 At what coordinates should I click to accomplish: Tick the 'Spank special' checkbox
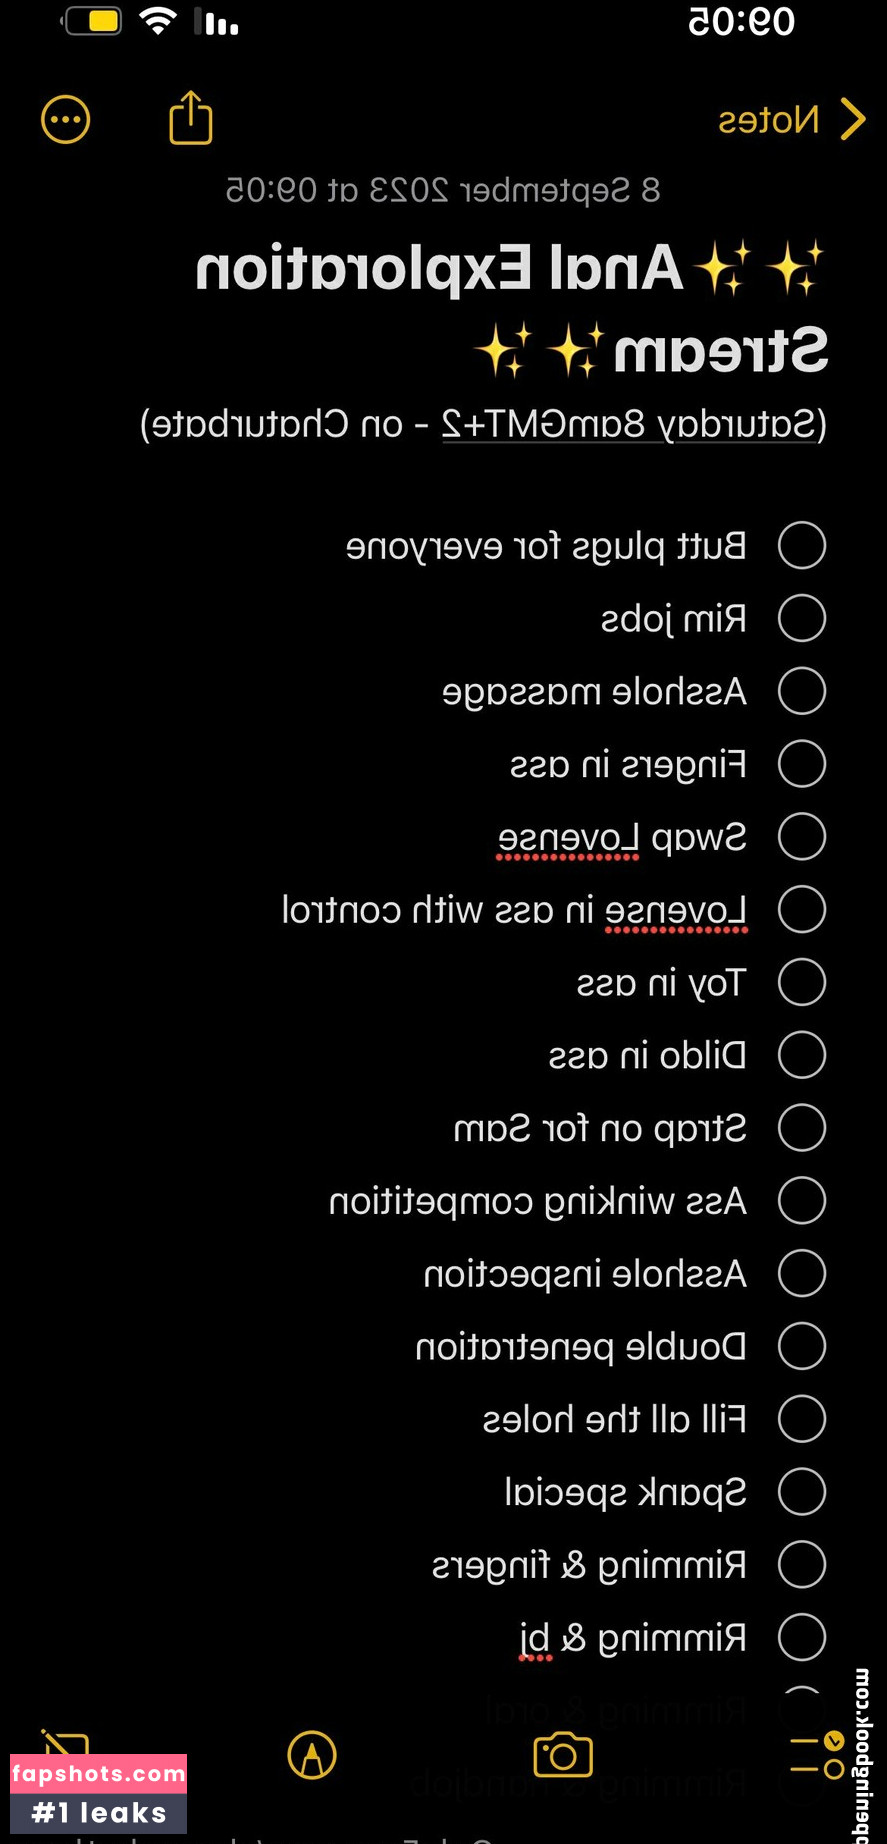pos(802,1492)
